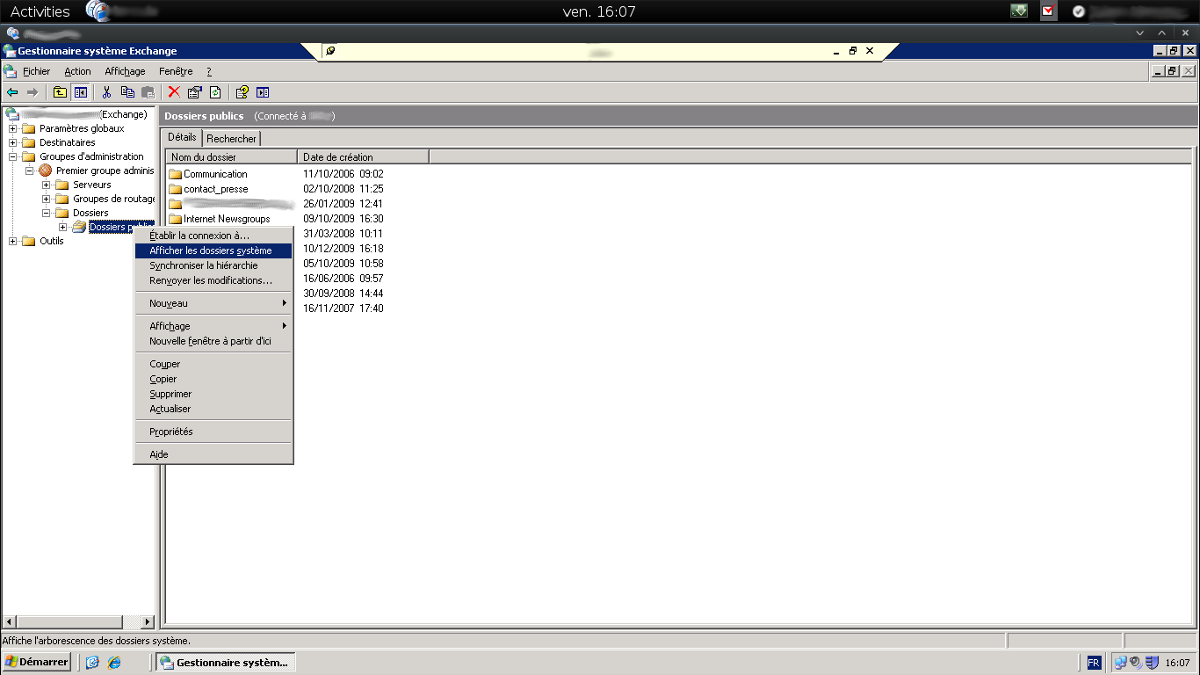Click the Copy toolbar icon
The width and height of the screenshot is (1200, 675).
point(127,92)
